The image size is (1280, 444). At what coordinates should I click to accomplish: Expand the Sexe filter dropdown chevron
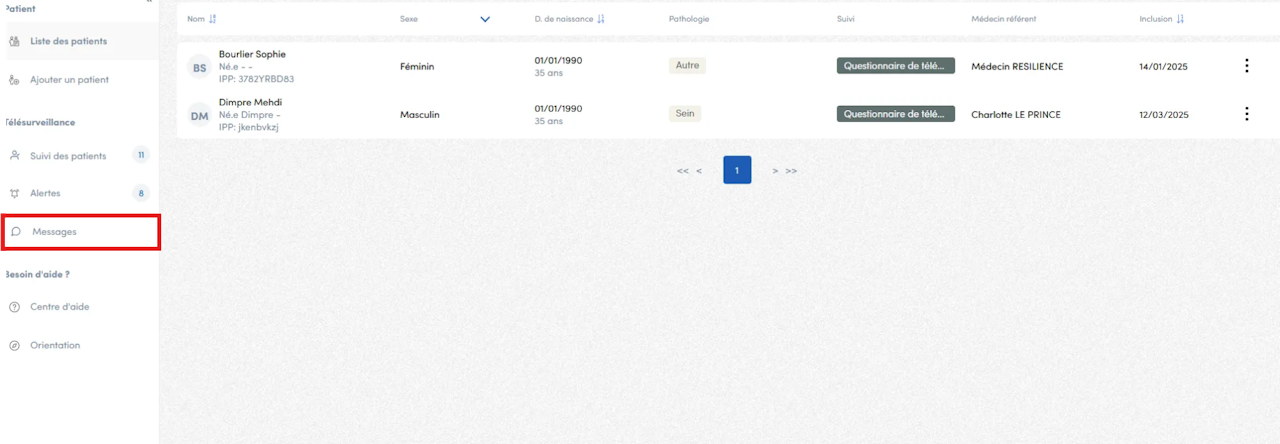(x=485, y=19)
